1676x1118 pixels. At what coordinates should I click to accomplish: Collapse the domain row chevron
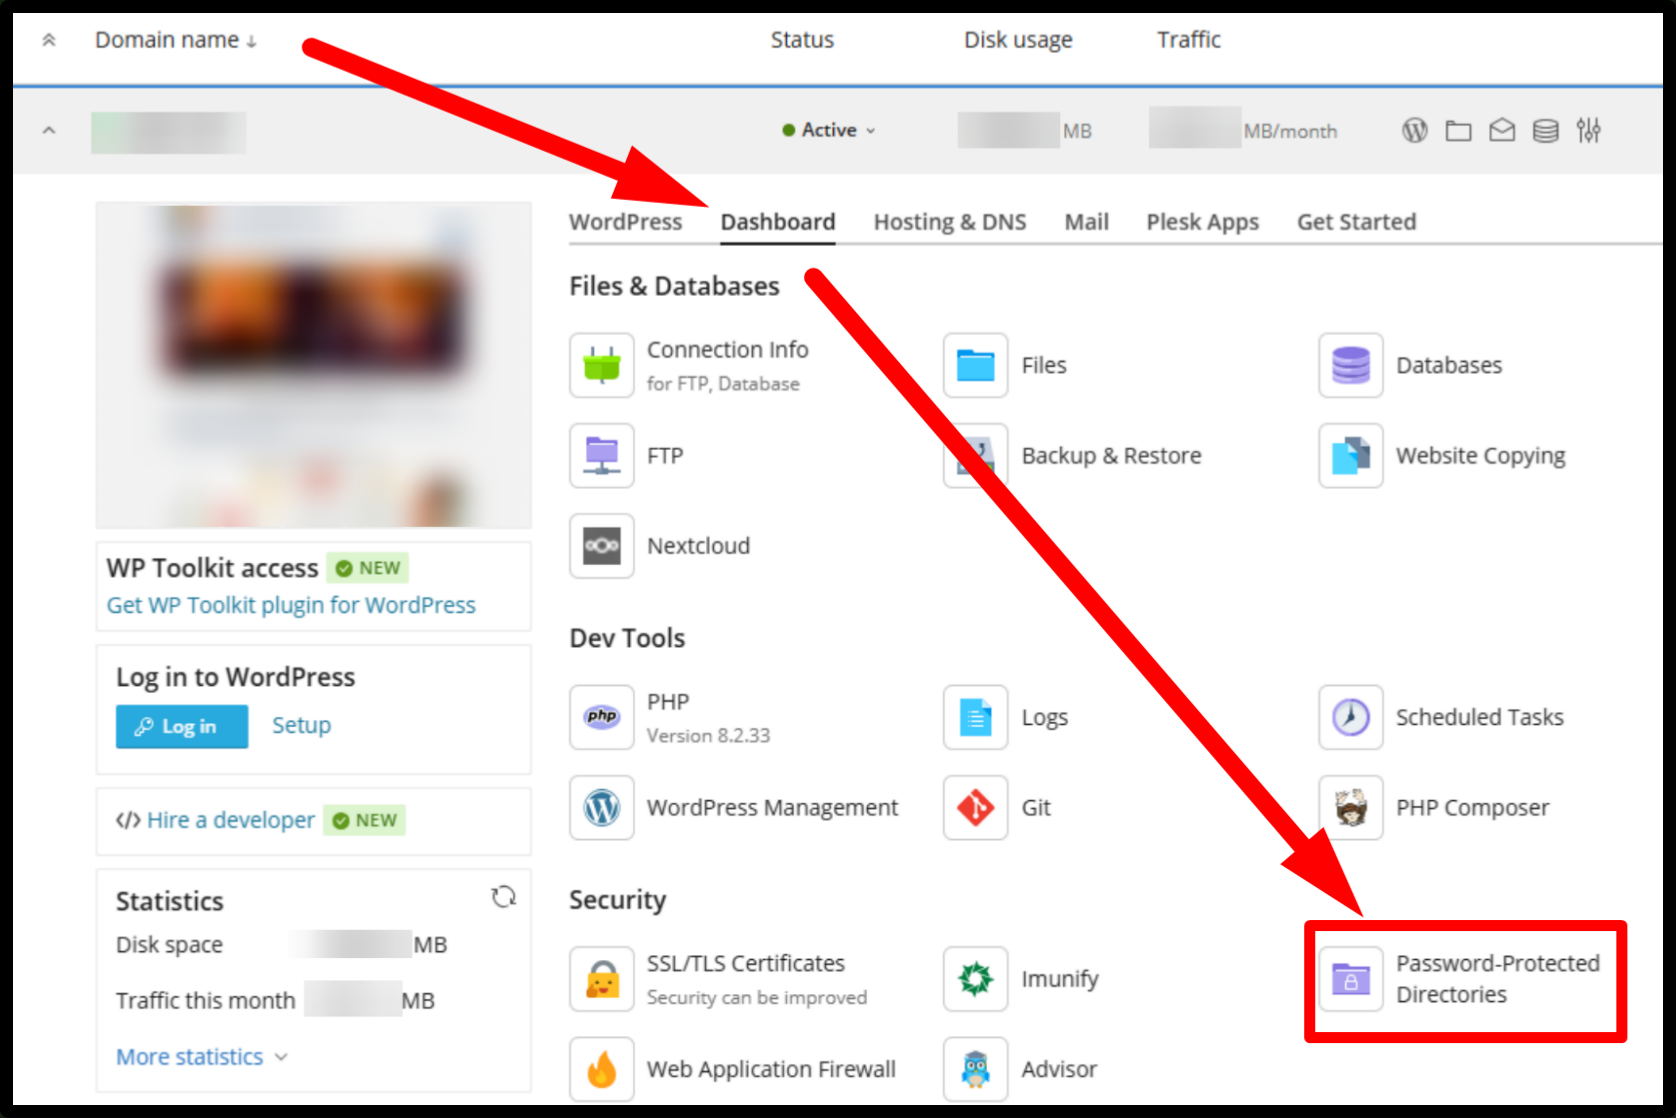coord(49,131)
